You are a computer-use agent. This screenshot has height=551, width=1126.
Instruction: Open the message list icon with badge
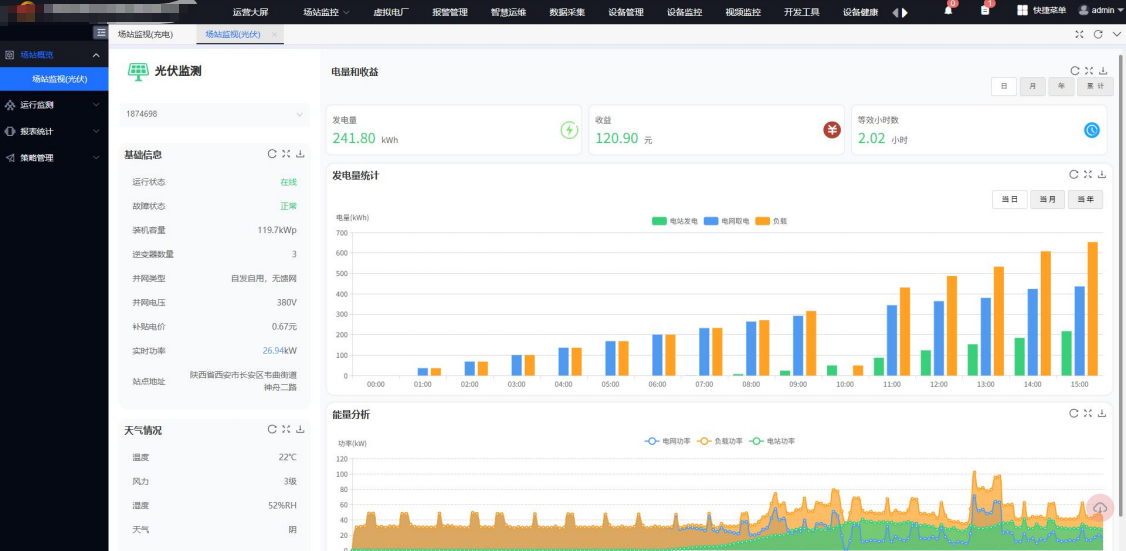point(985,11)
